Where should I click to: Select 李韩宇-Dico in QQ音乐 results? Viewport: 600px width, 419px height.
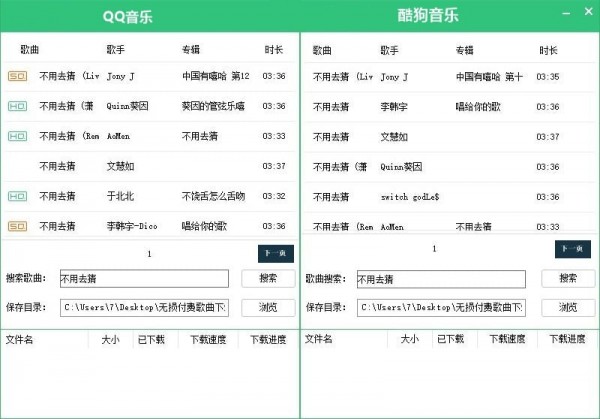point(132,226)
